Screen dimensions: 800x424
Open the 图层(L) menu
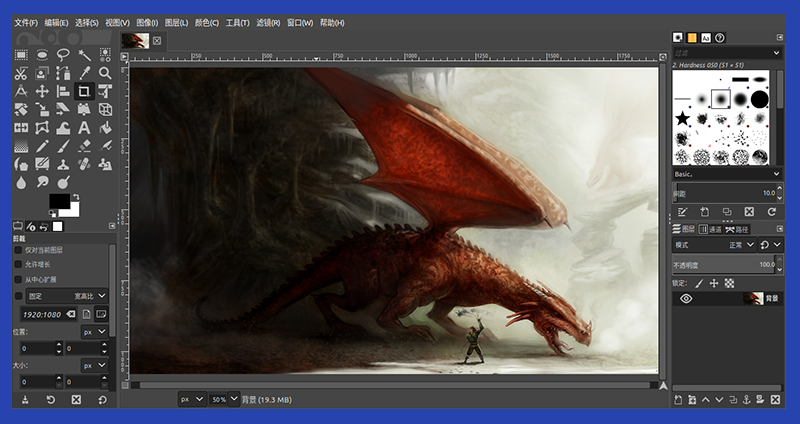tap(175, 22)
